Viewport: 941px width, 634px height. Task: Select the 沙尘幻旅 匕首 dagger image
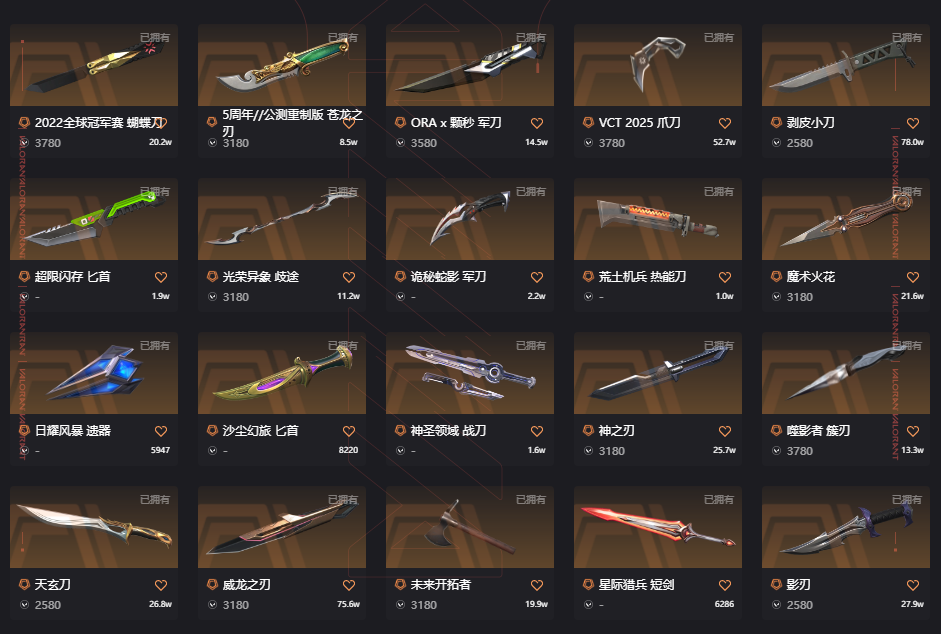(x=281, y=373)
